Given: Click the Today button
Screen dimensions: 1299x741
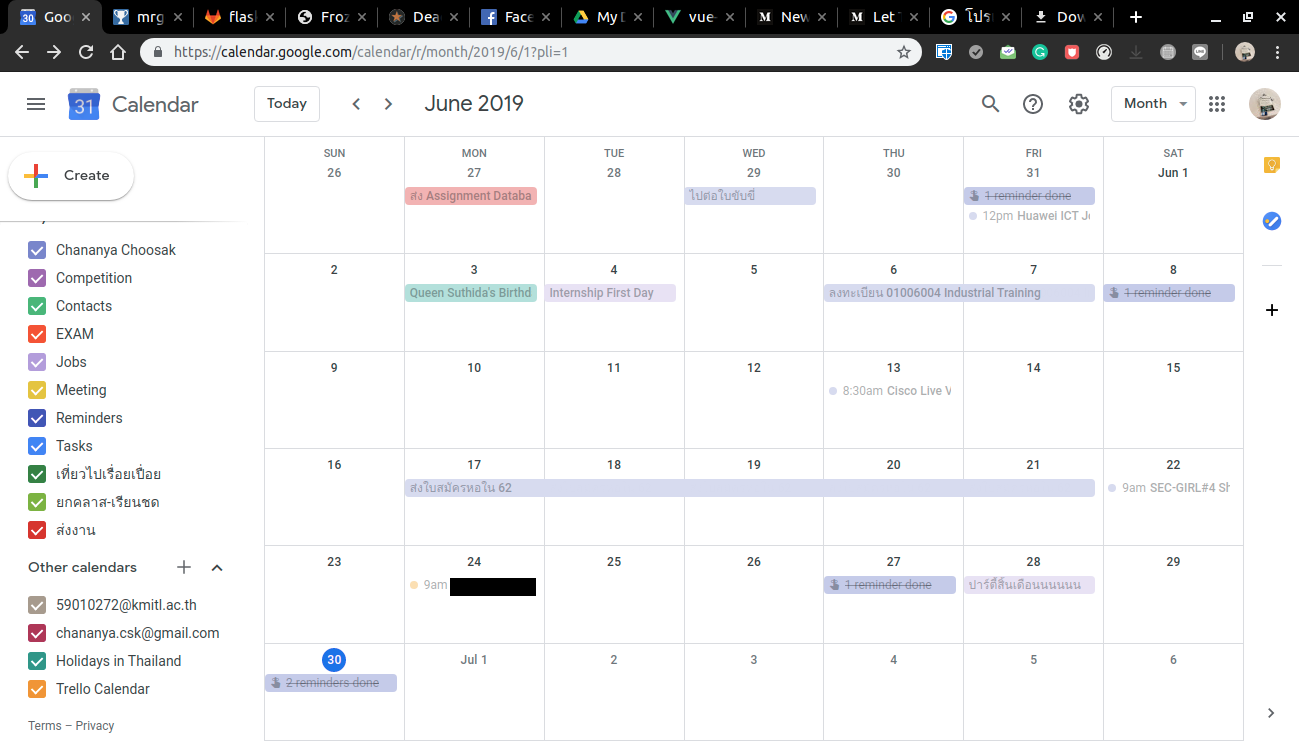Looking at the screenshot, I should point(287,104).
